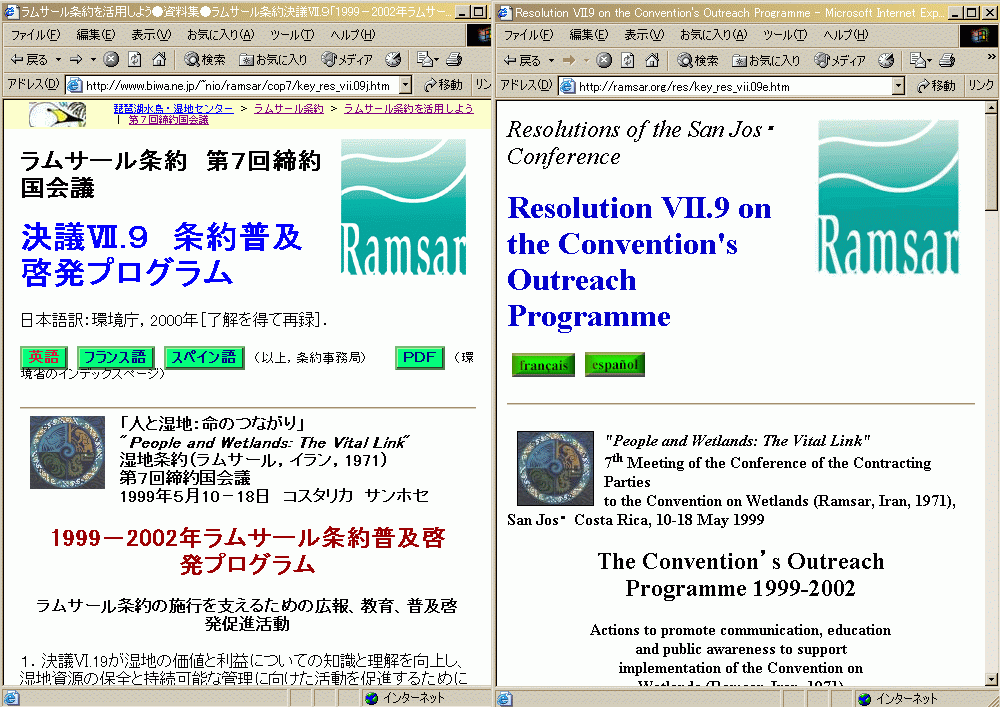Click the Ramsar logo on the right page
This screenshot has width=1000, height=707.
point(888,197)
